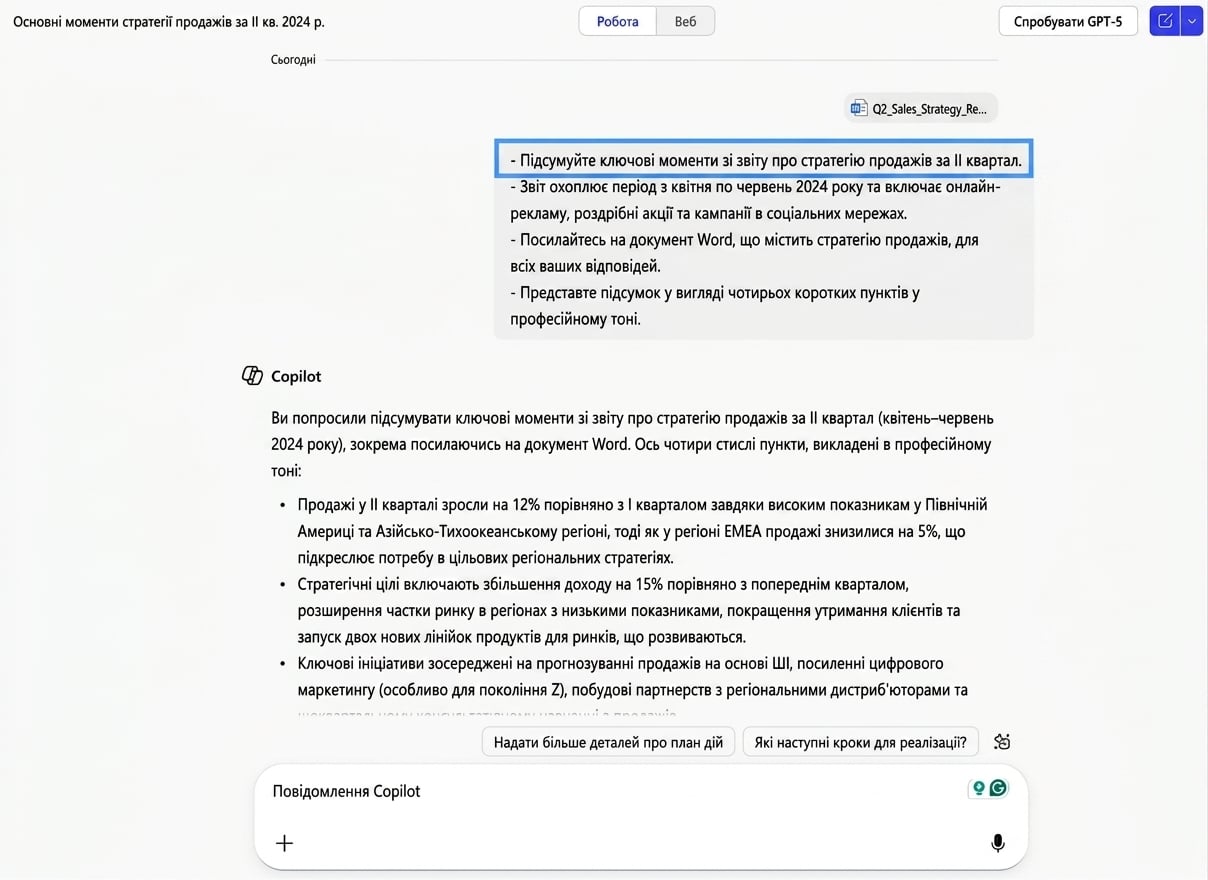Click the prompt line starting Посилайтесь на документ Word
Viewport: 1208px width, 880px height.
point(744,253)
